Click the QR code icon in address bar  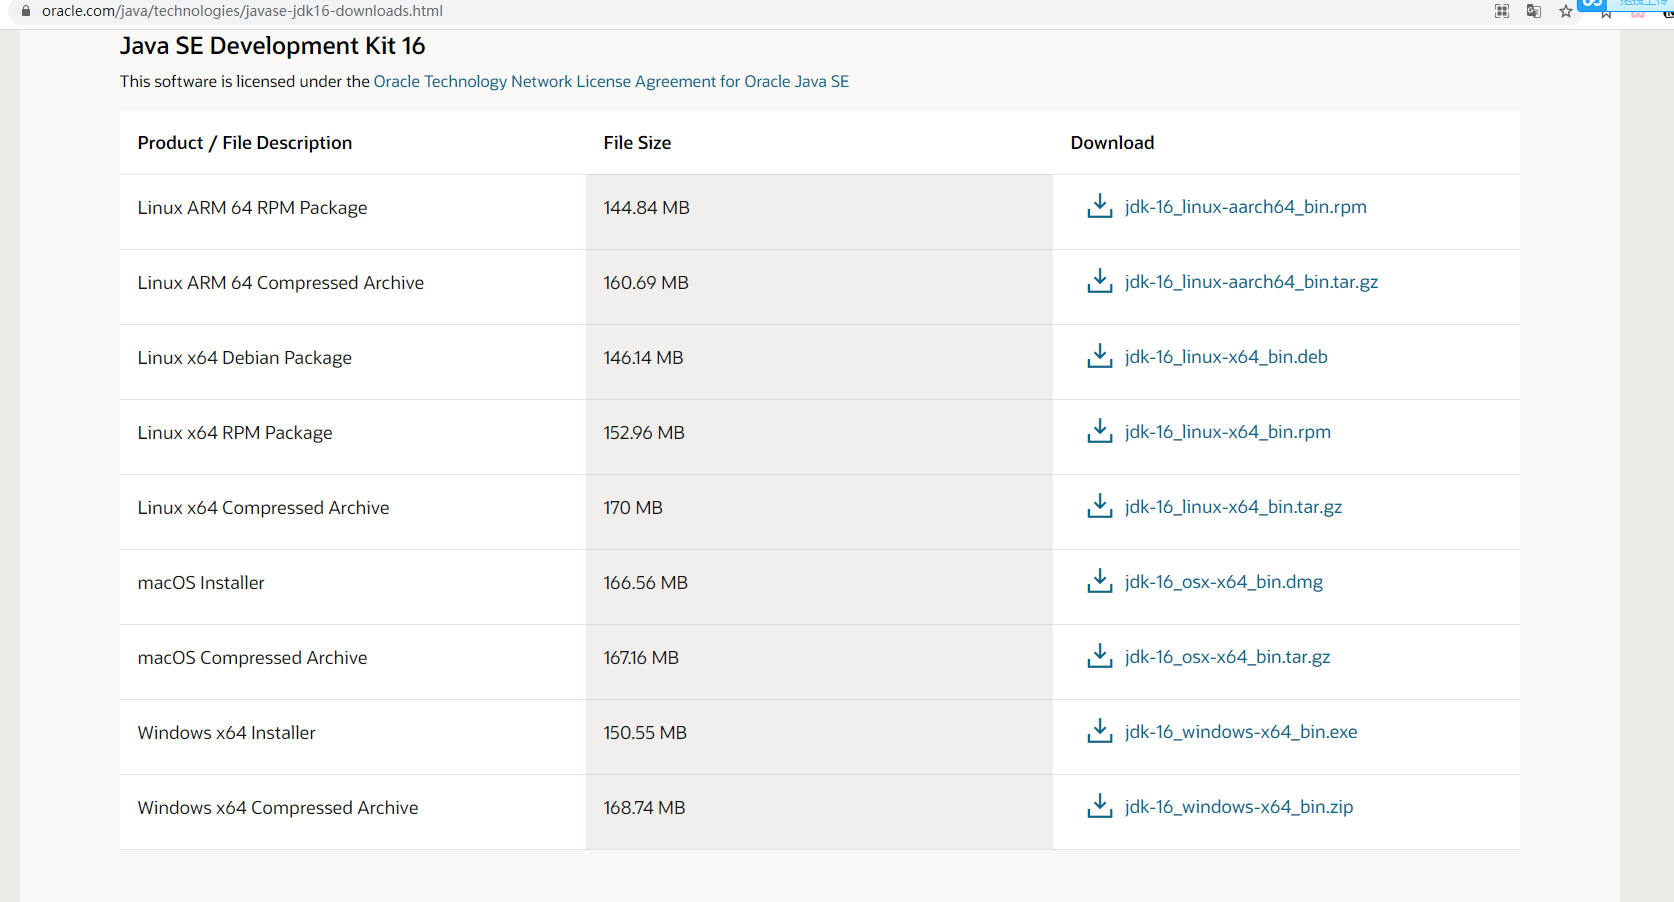[x=1501, y=11]
